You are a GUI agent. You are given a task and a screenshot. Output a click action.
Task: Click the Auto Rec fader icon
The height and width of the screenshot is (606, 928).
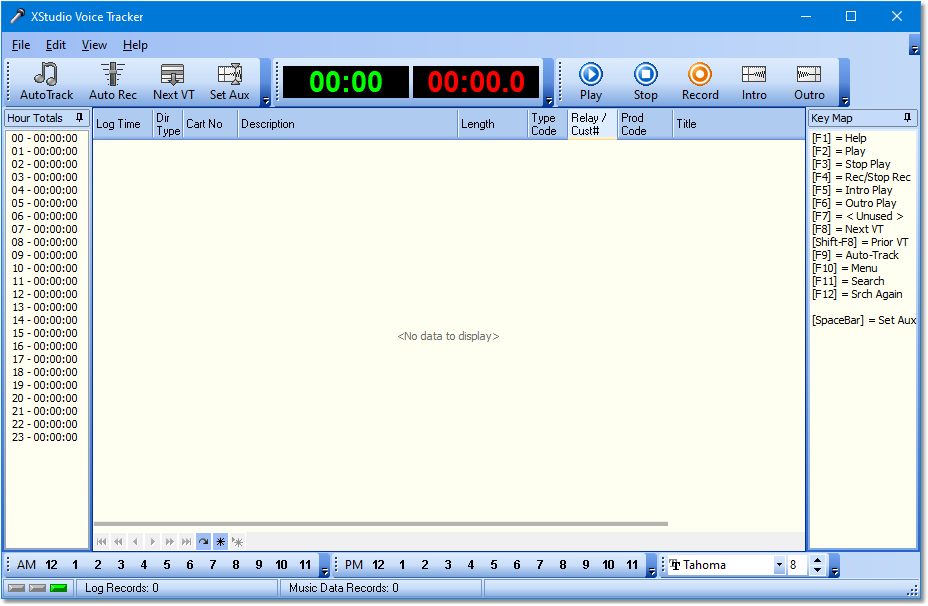pyautogui.click(x=112, y=75)
